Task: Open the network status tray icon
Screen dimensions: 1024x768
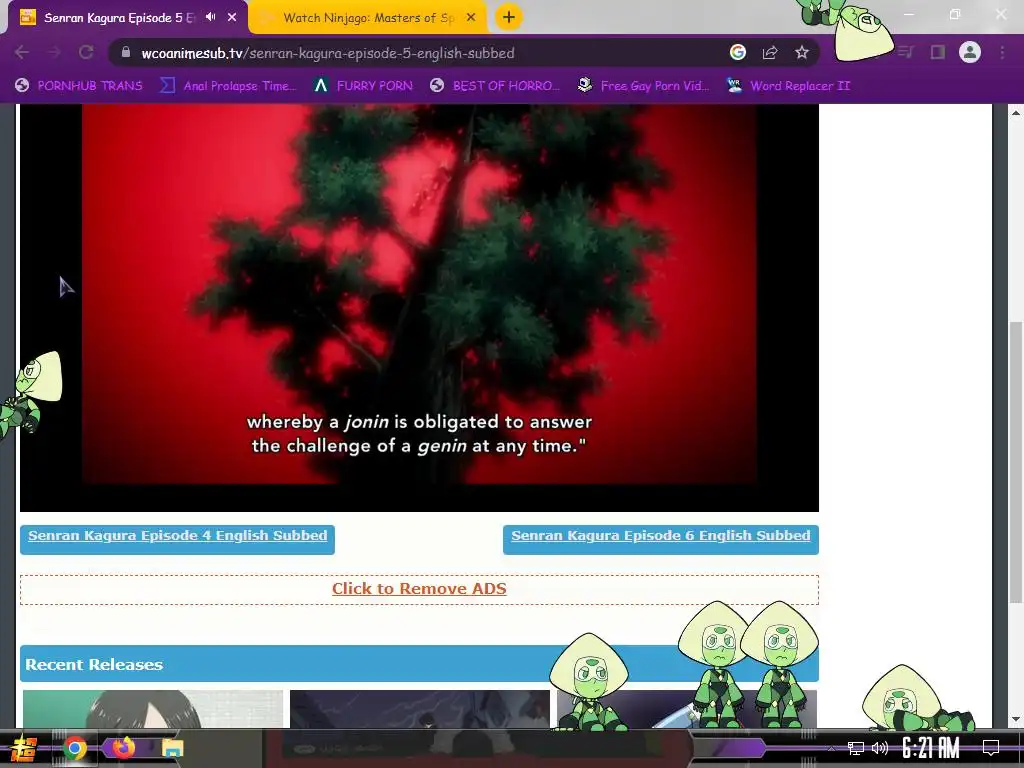Action: [856, 748]
